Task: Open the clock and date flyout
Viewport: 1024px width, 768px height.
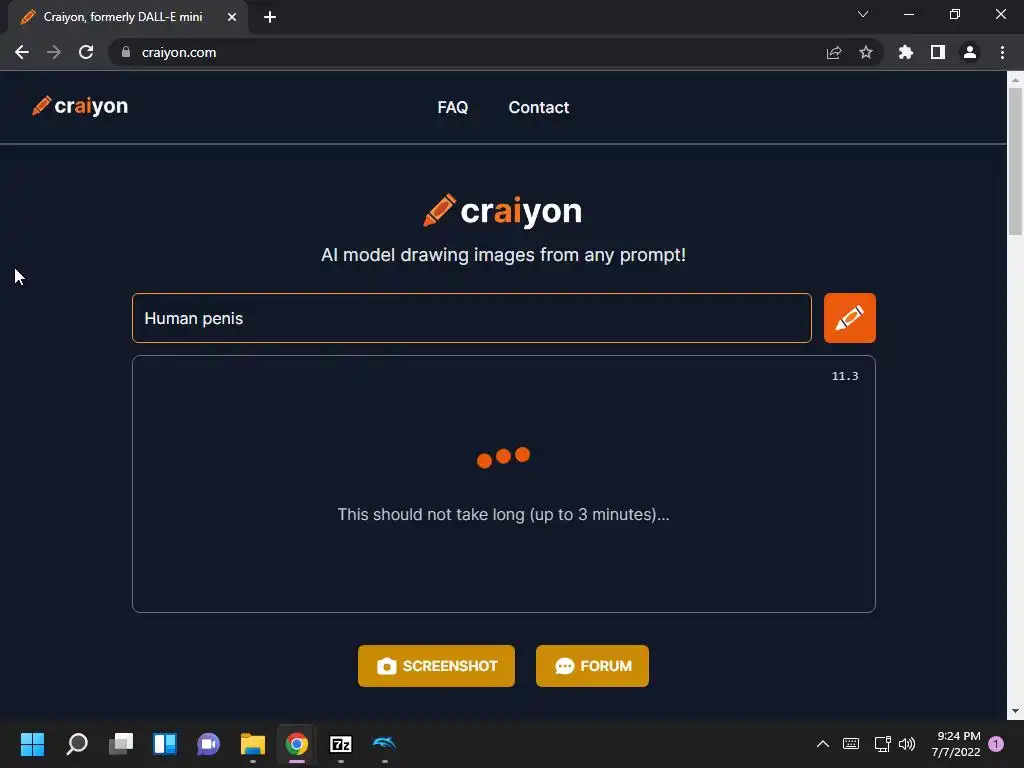Action: (956, 744)
